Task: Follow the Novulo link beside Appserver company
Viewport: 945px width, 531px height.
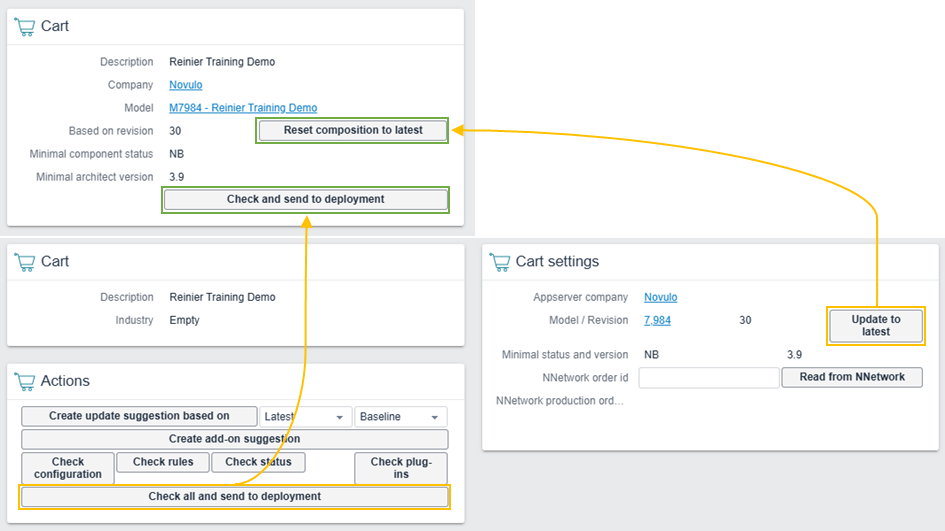Action: click(x=660, y=297)
